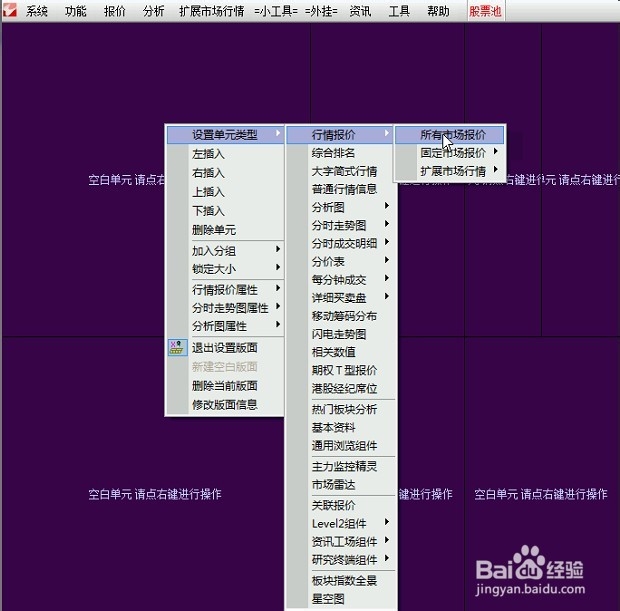
Task: Choose 主力监控精灵 unit type
Action: (x=341, y=466)
